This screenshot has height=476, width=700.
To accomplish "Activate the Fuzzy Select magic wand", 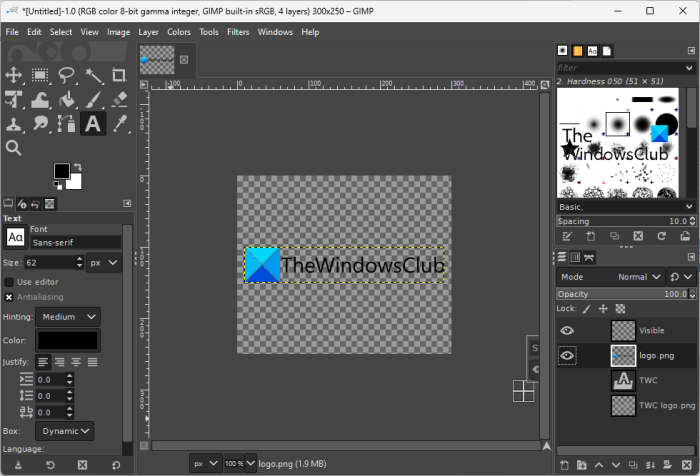I will point(93,74).
